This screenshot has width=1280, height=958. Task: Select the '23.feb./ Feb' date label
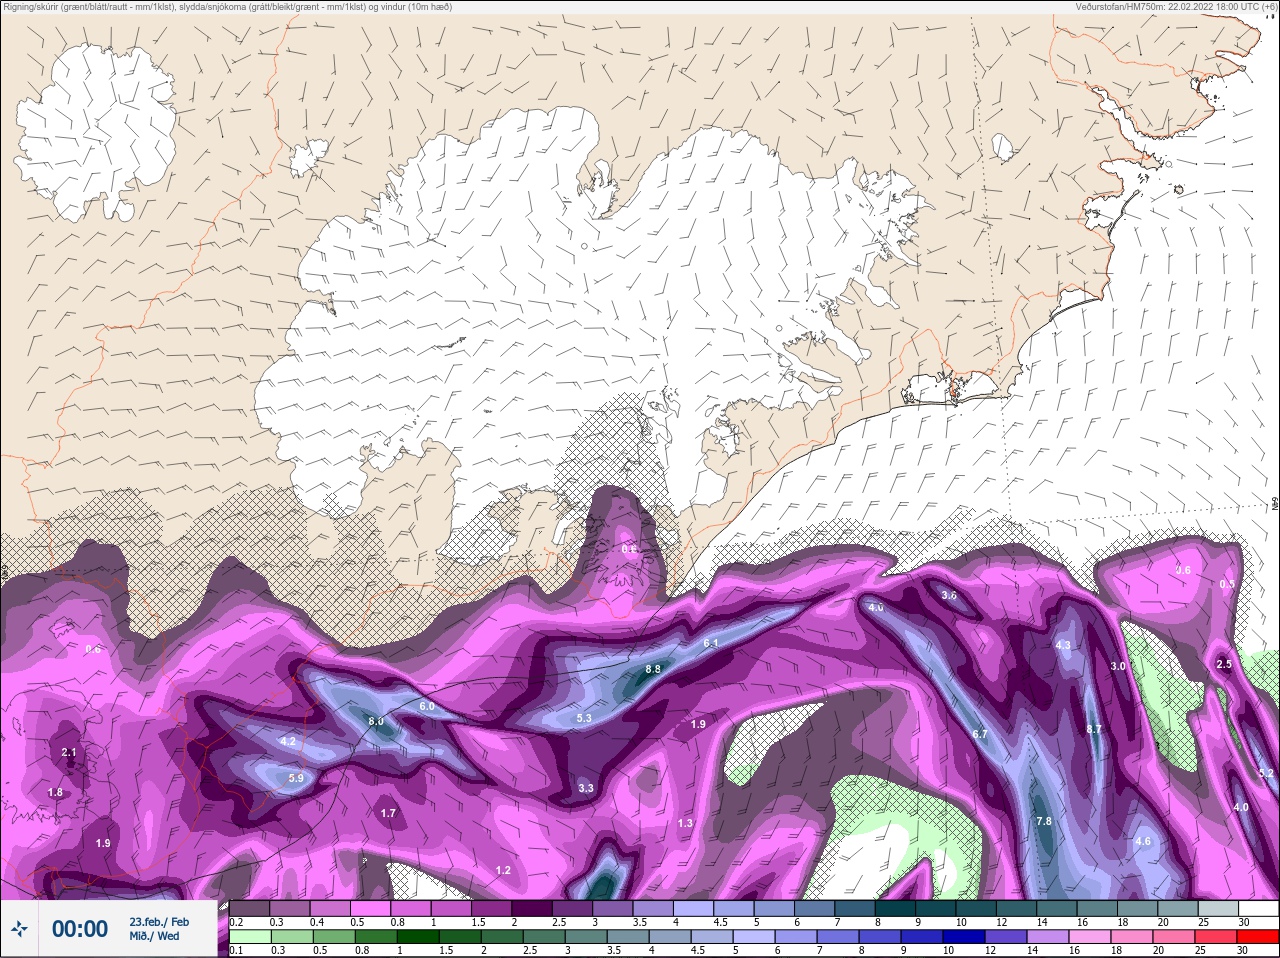[159, 921]
